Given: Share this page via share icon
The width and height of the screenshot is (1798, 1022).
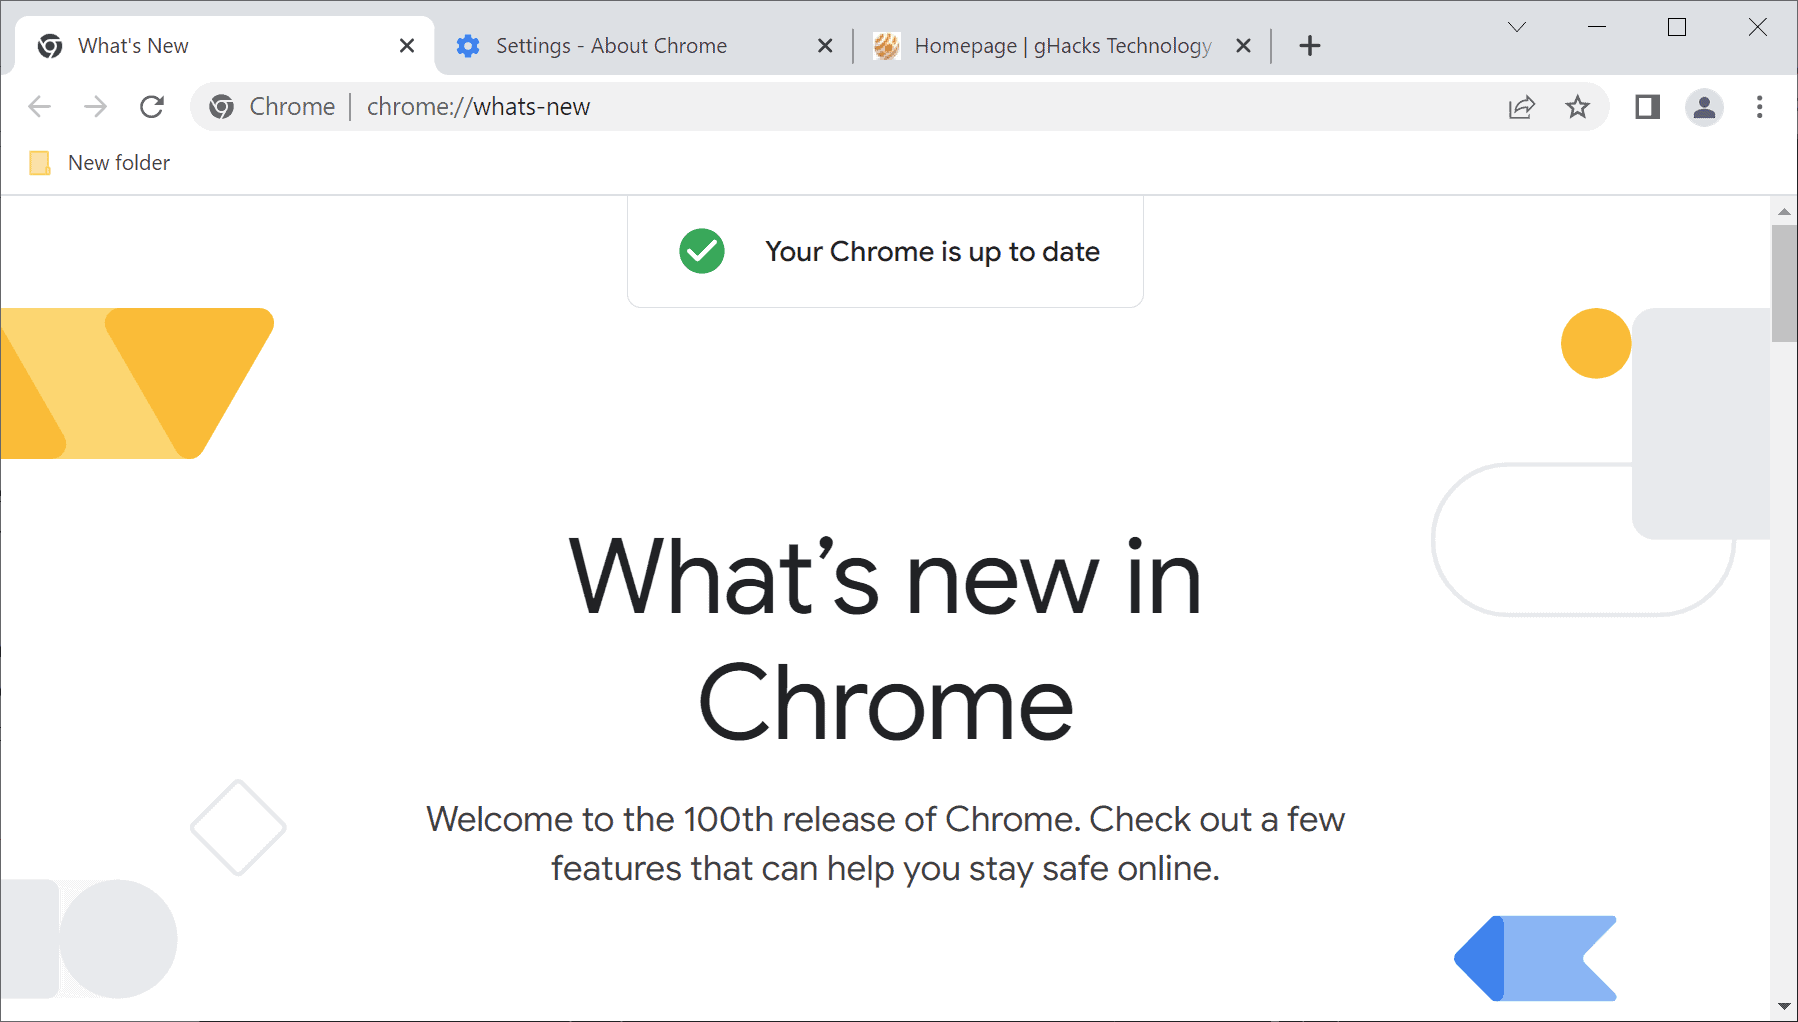Looking at the screenshot, I should 1521,107.
